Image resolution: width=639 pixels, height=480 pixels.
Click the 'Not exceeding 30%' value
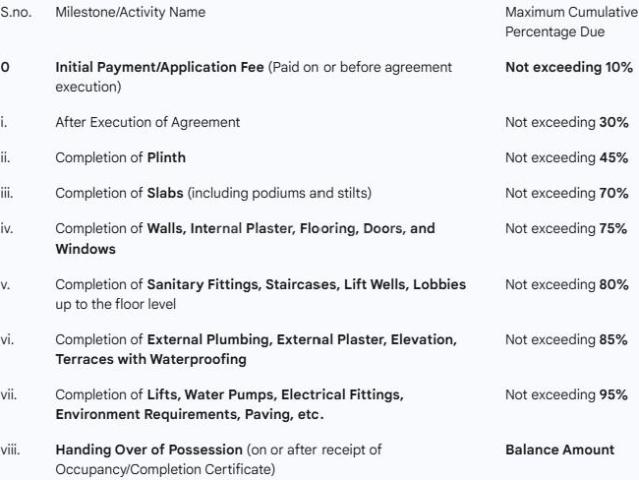point(566,122)
